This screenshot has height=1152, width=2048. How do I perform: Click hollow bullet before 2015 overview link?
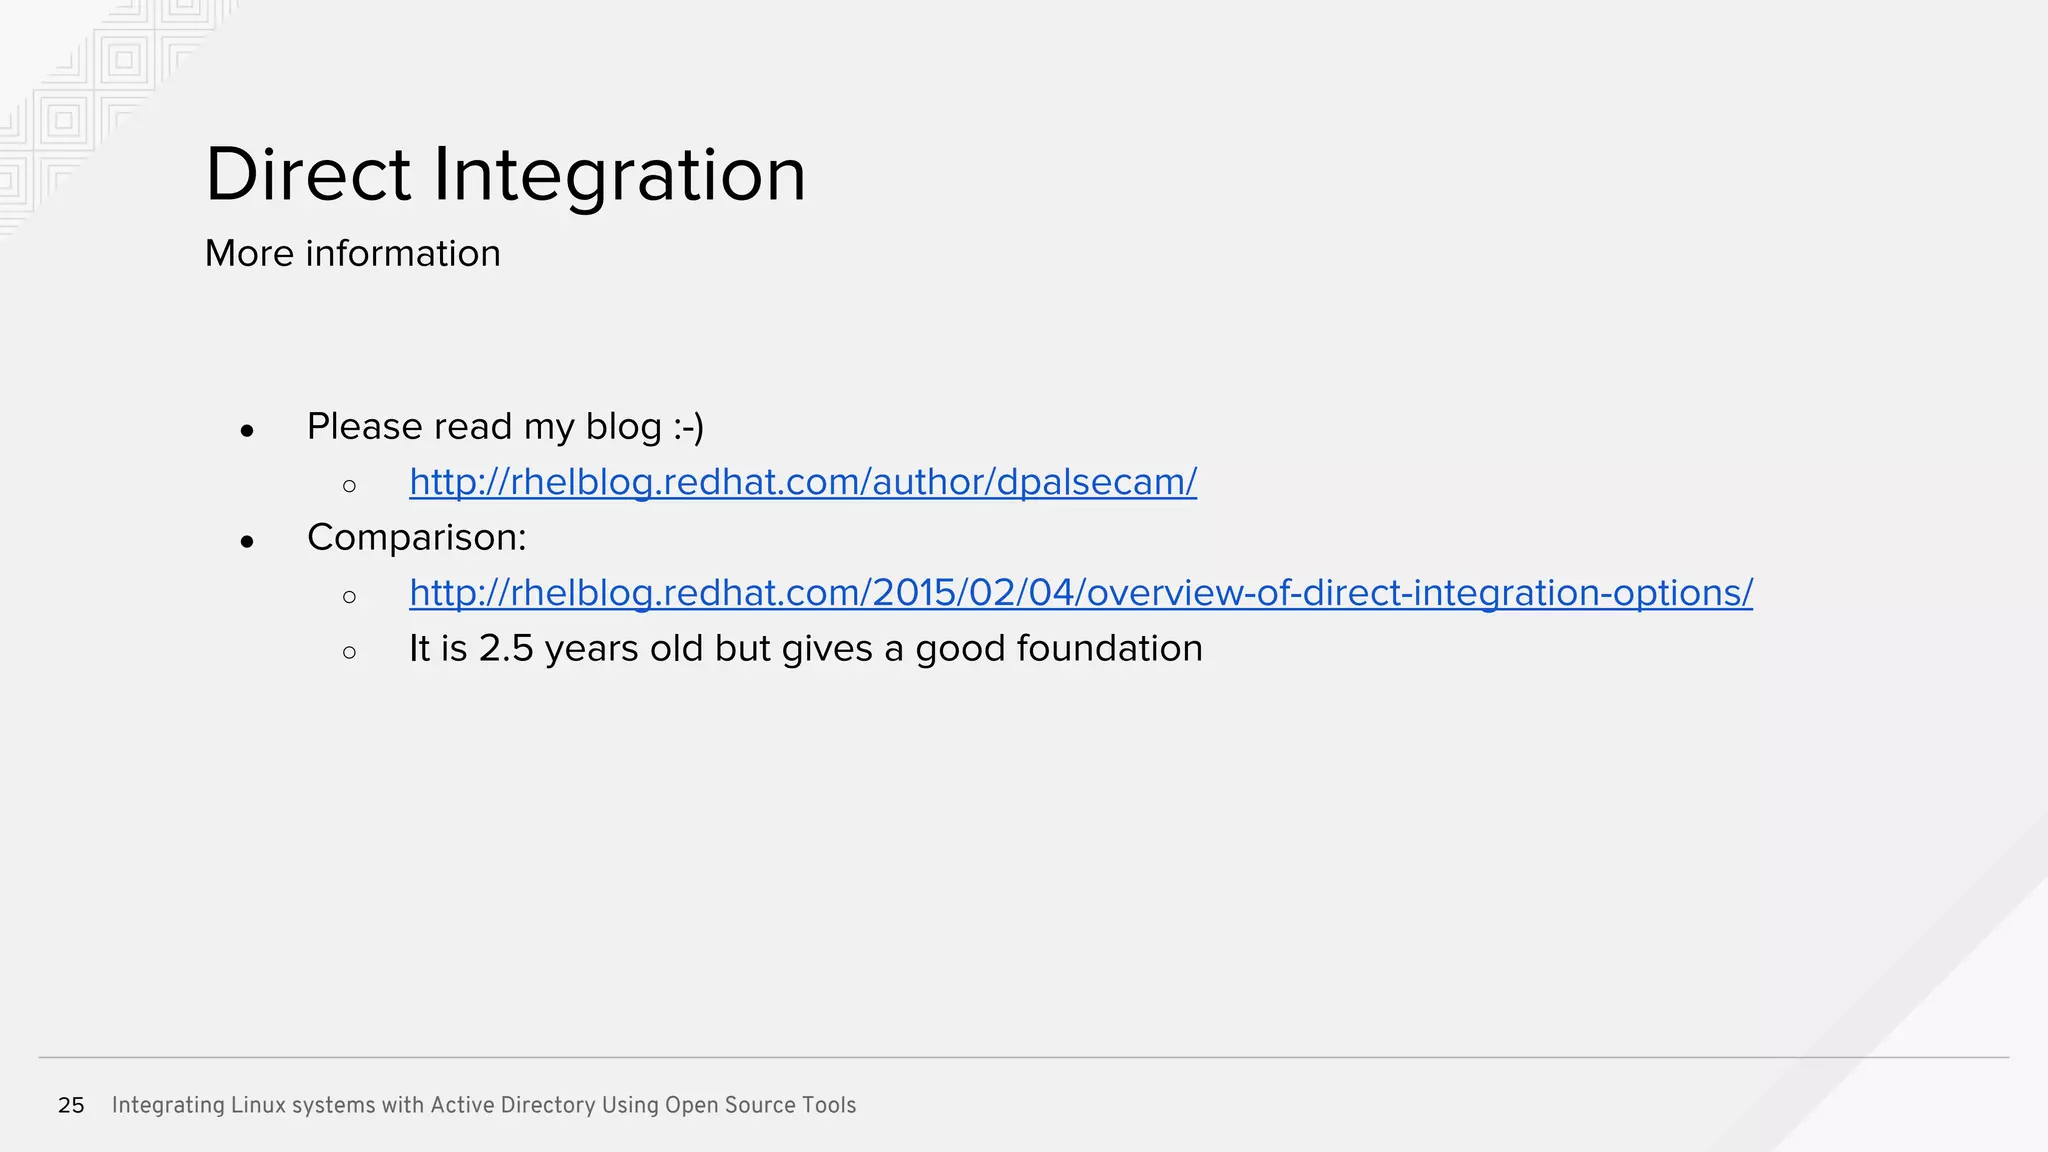coord(349,598)
